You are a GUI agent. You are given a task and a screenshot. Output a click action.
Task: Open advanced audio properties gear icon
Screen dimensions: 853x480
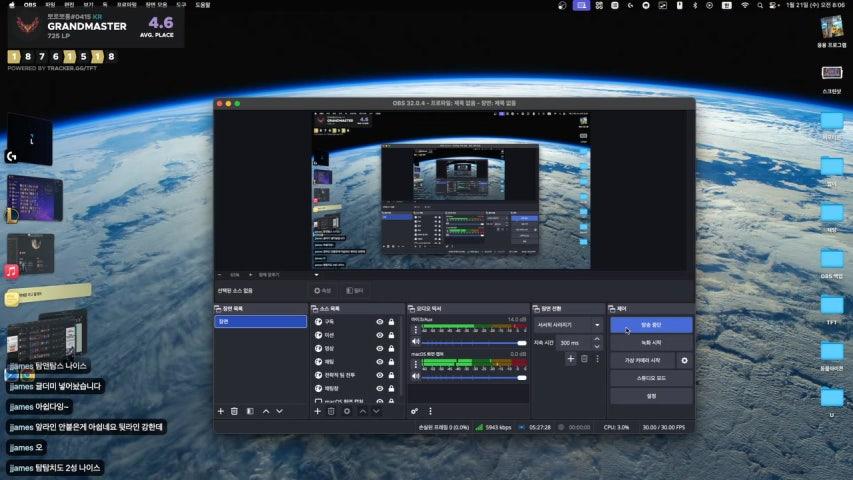point(415,411)
